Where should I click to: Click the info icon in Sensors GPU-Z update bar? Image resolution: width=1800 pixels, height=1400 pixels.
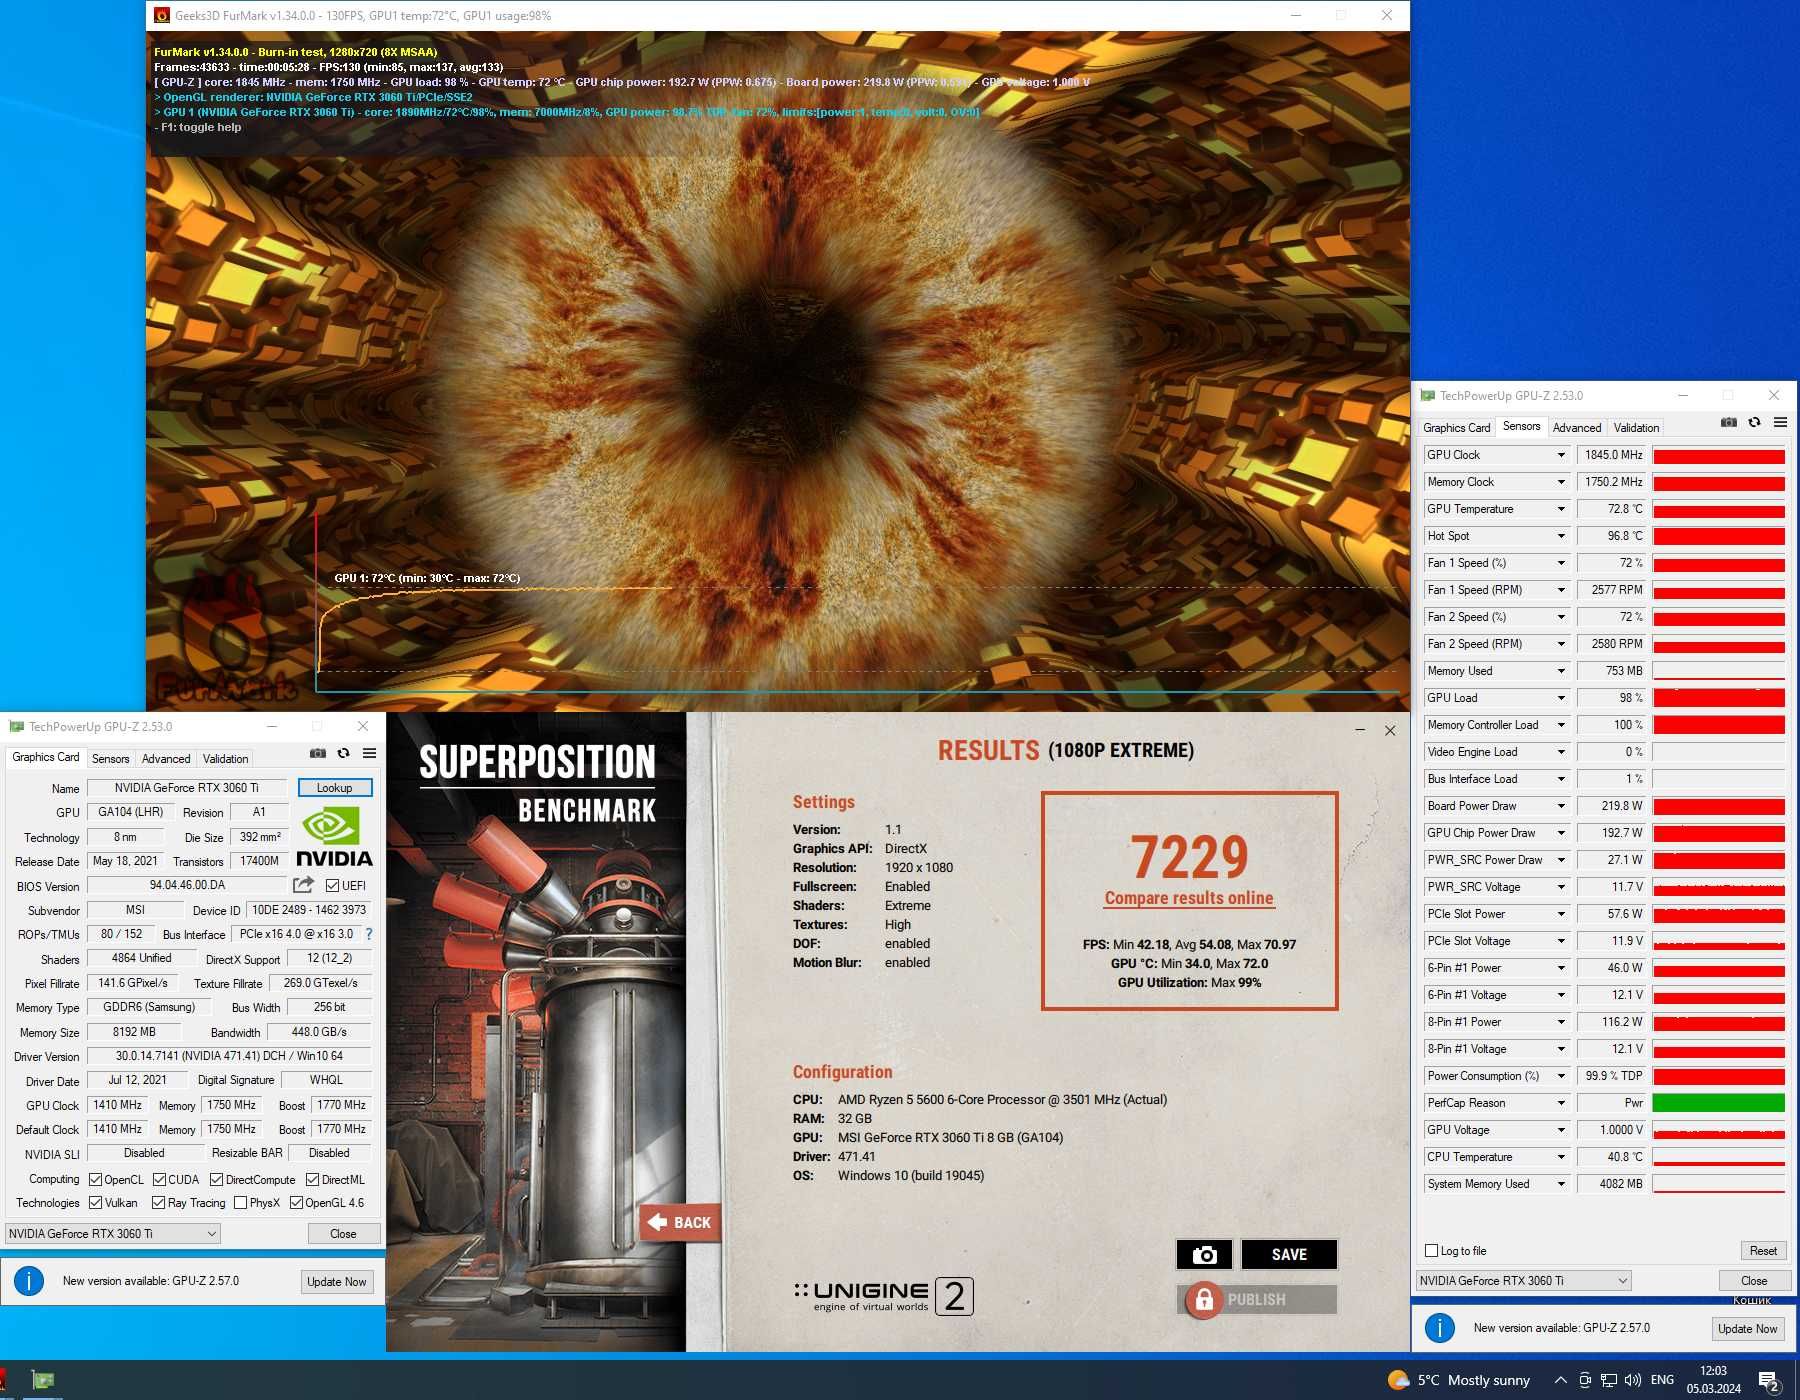click(x=1440, y=1328)
